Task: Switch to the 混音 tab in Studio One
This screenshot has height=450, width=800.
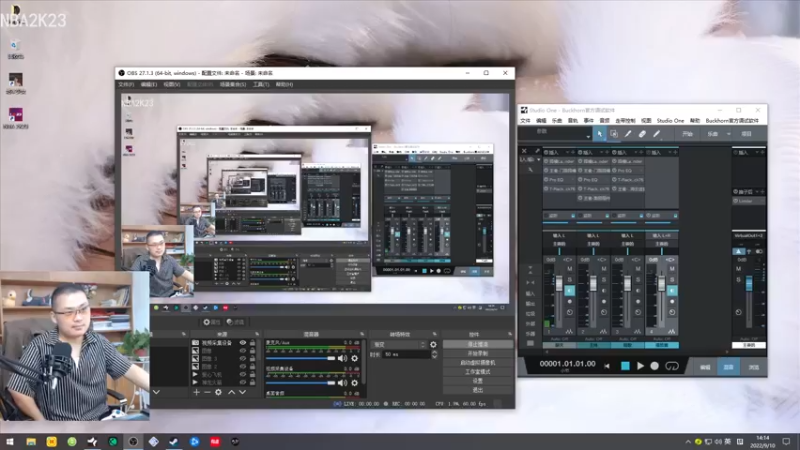Action: pos(728,367)
